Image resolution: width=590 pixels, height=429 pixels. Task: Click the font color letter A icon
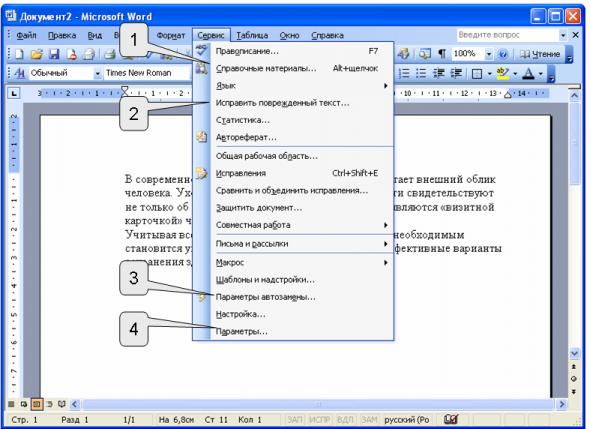[529, 73]
